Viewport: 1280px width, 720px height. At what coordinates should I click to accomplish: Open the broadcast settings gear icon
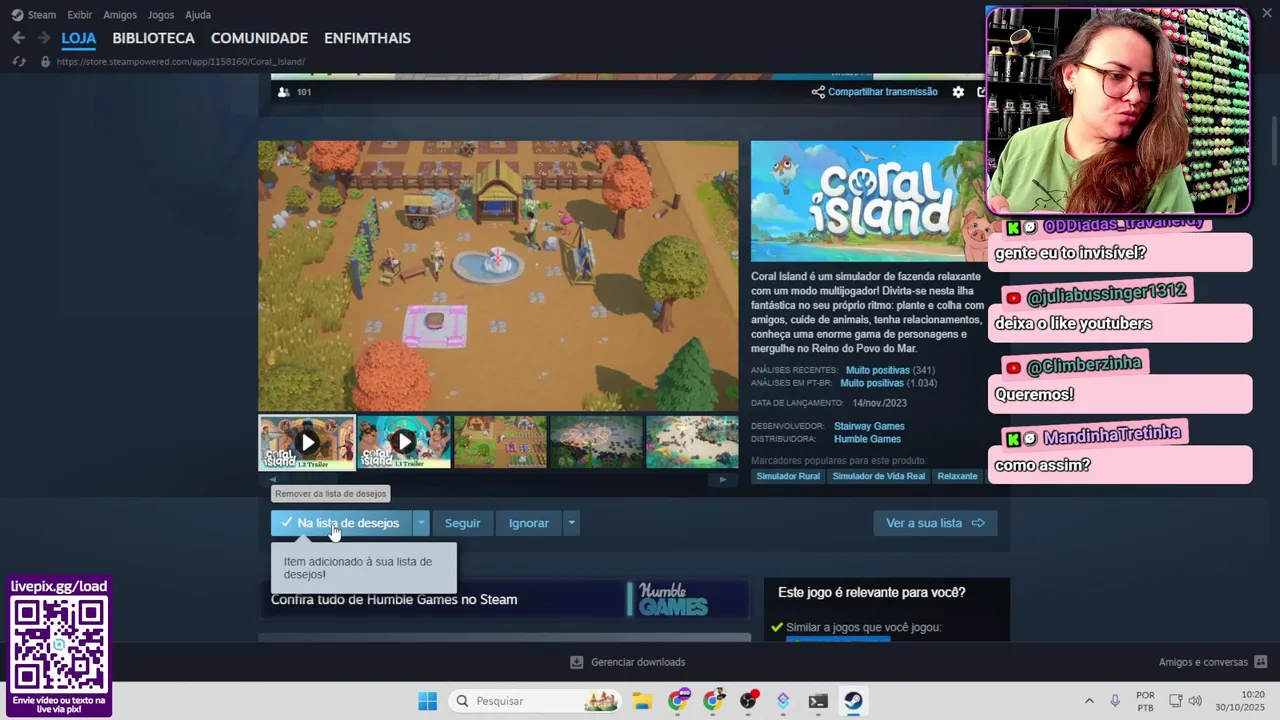(x=958, y=92)
